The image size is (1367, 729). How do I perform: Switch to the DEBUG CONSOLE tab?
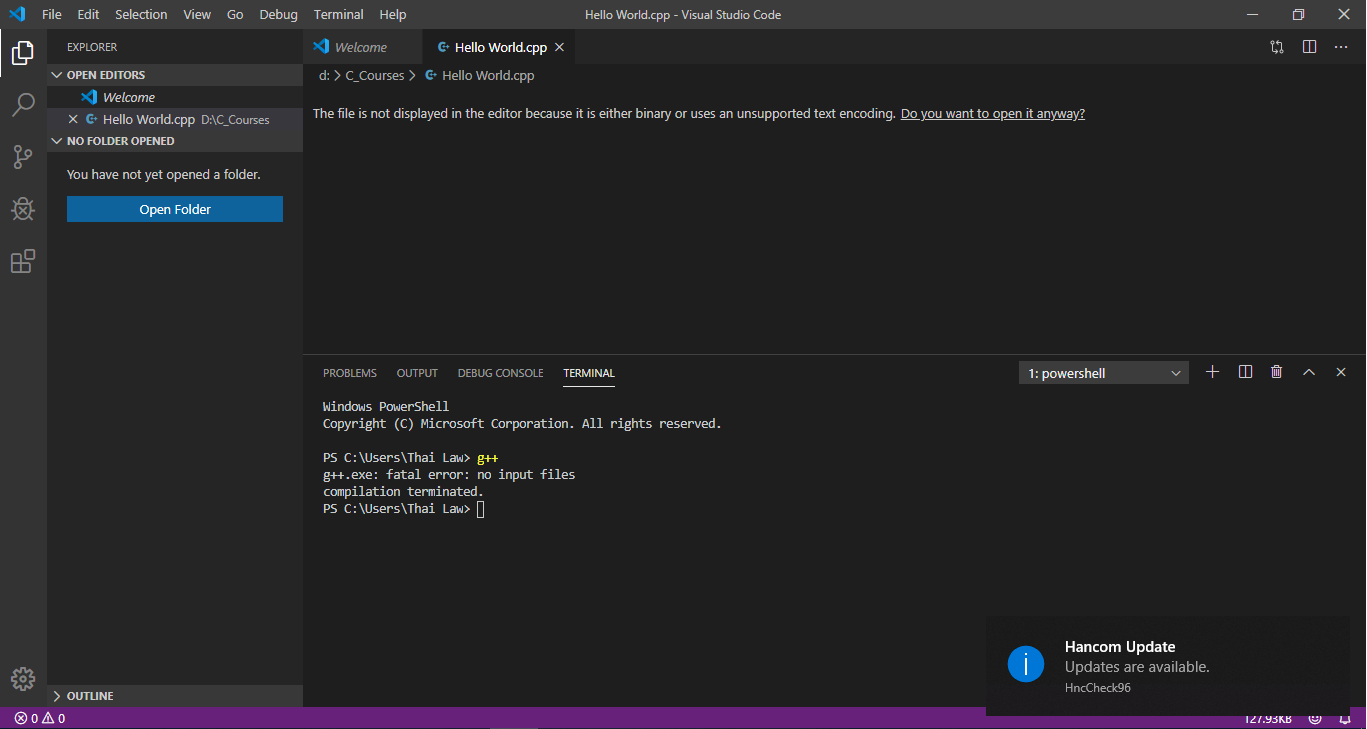pos(500,372)
